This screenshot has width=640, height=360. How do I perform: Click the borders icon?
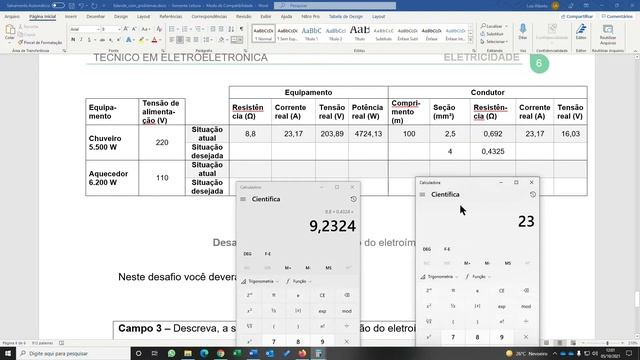(235, 40)
